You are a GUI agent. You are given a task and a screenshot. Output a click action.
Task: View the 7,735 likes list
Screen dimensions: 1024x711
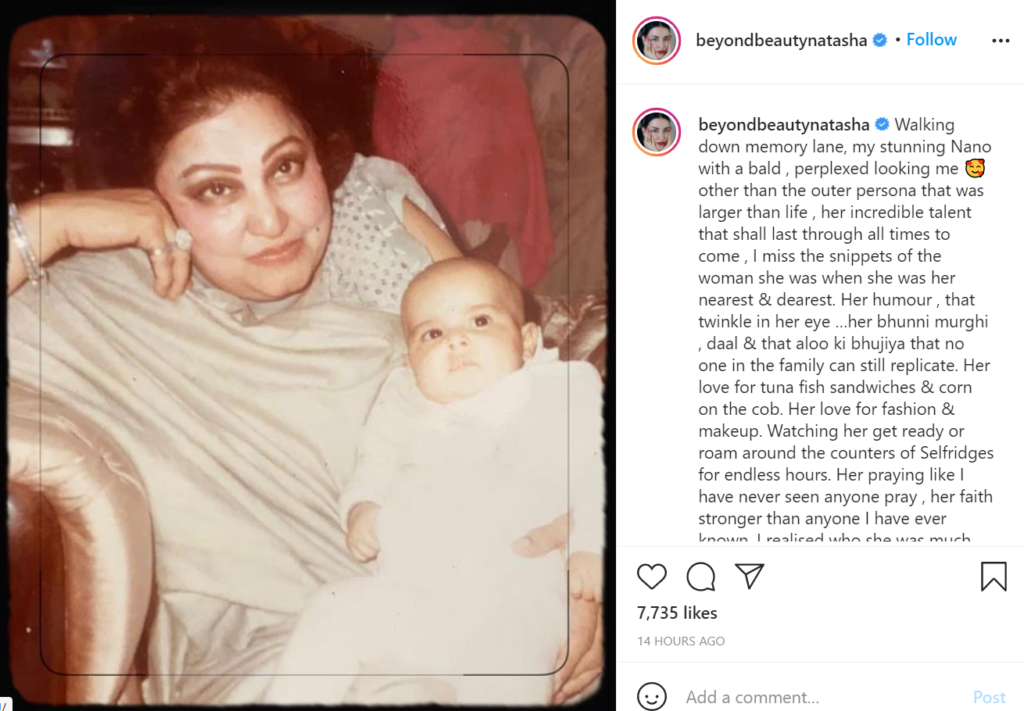tap(677, 612)
